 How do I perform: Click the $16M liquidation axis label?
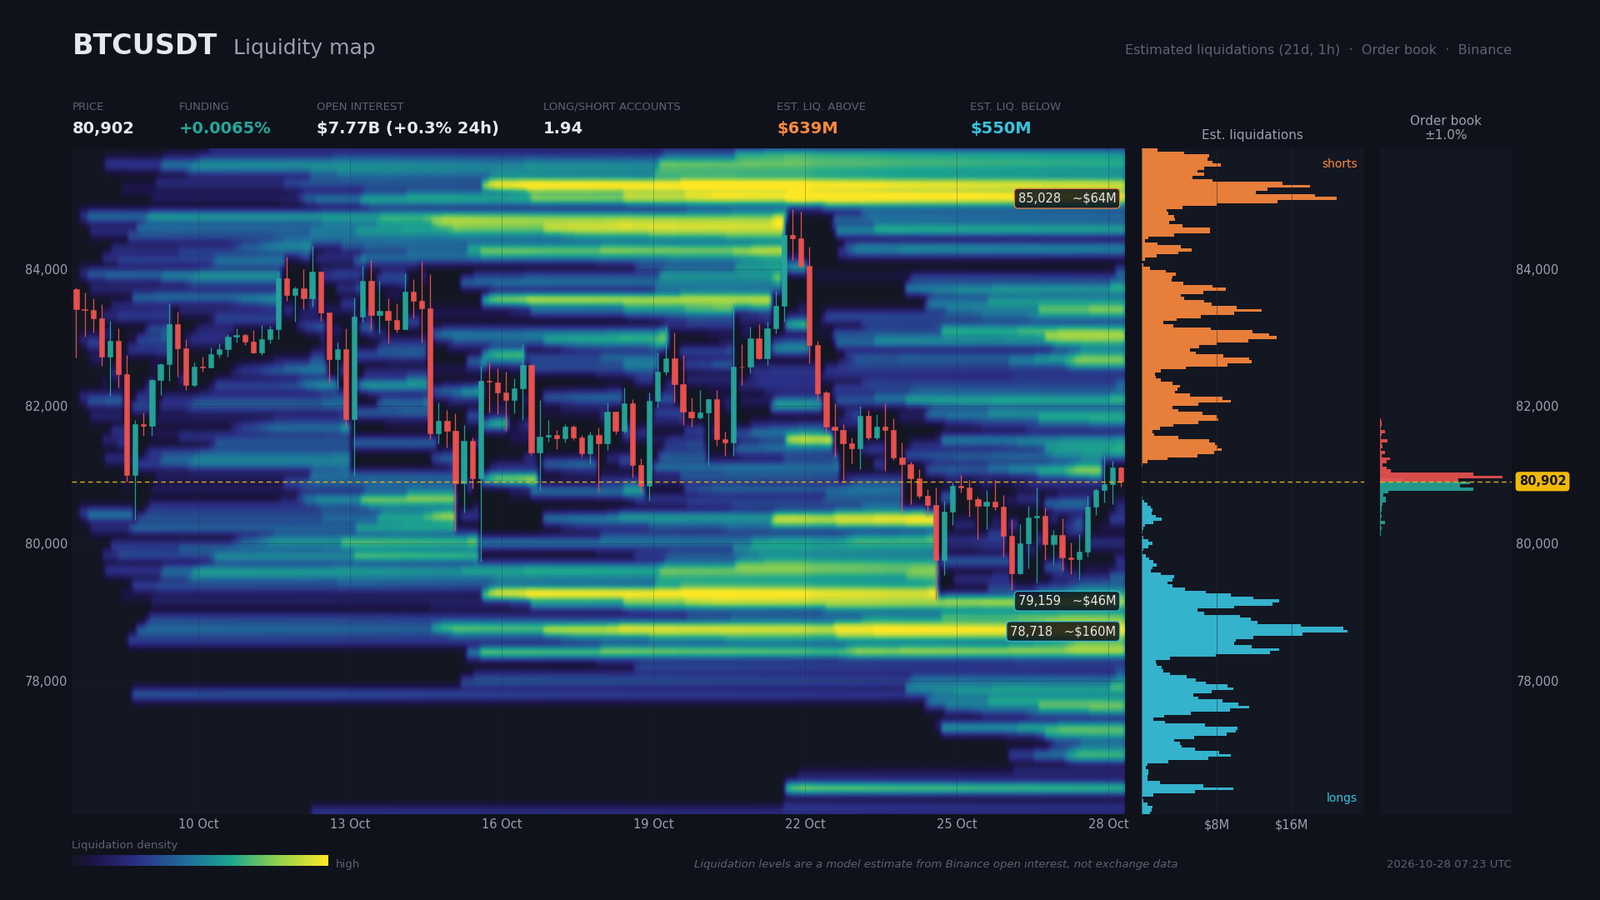(x=1291, y=825)
